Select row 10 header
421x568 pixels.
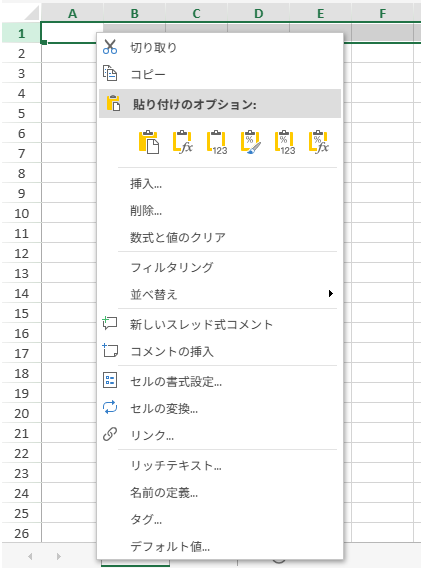pyautogui.click(x=21, y=213)
